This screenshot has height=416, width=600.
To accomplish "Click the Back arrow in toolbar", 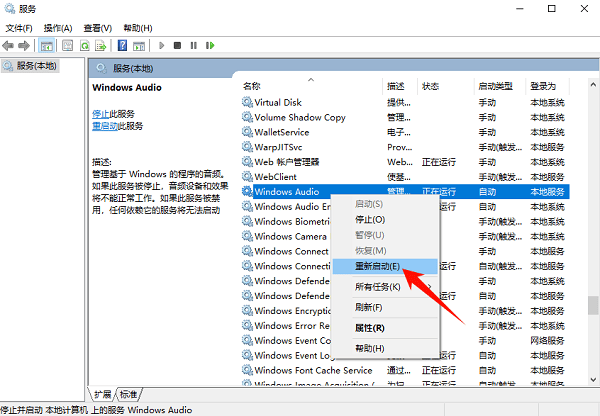I will pyautogui.click(x=10, y=45).
